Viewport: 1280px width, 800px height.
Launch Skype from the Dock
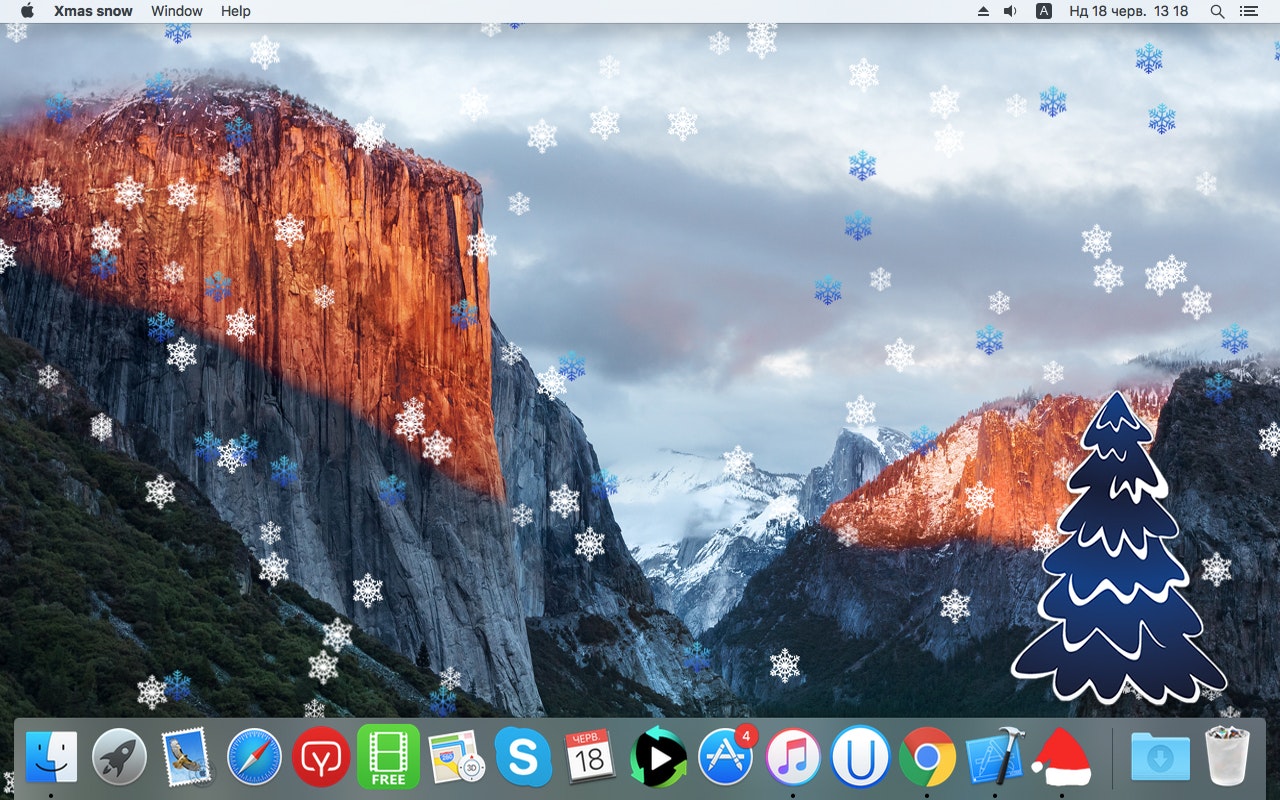coord(522,760)
